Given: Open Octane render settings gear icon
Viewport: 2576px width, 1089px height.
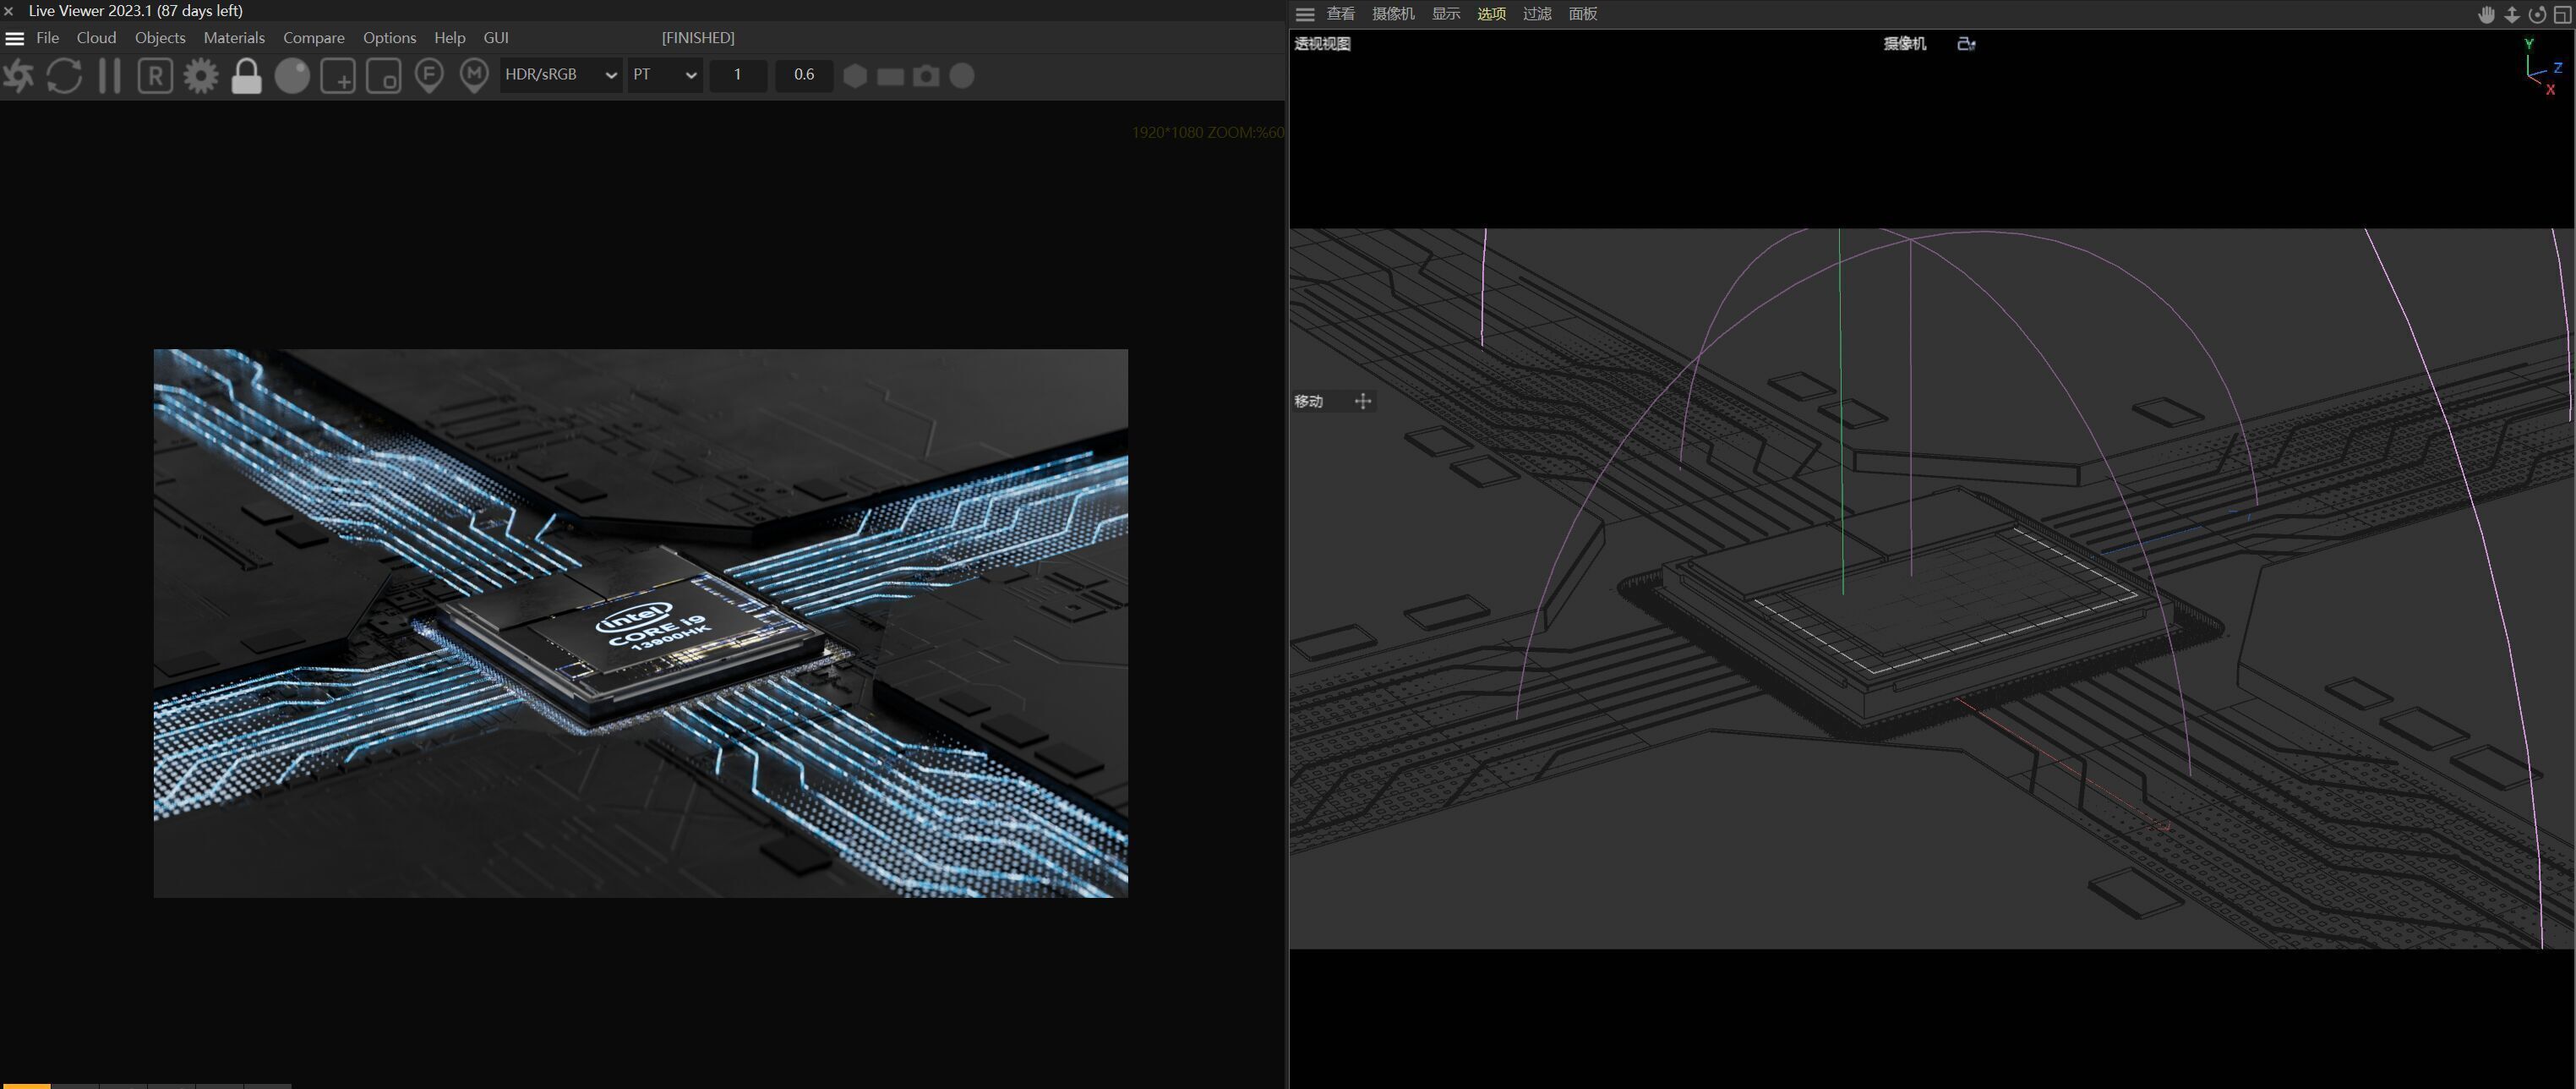Looking at the screenshot, I should 201,76.
